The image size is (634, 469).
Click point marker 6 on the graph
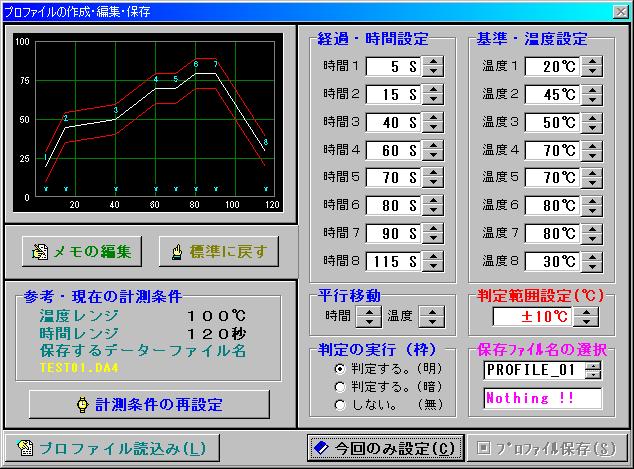[196, 64]
